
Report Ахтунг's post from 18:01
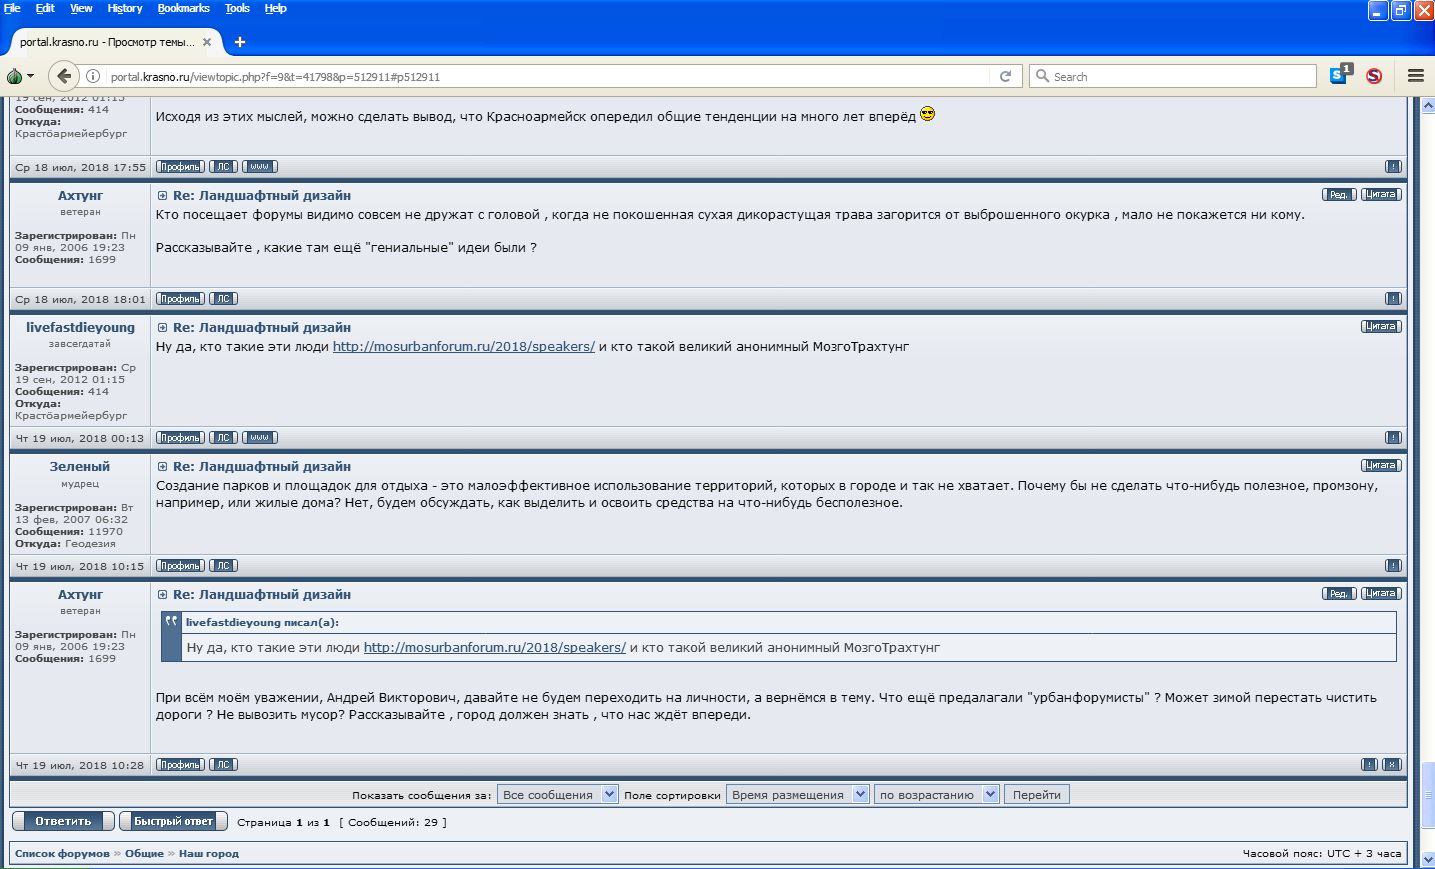[x=1393, y=299]
